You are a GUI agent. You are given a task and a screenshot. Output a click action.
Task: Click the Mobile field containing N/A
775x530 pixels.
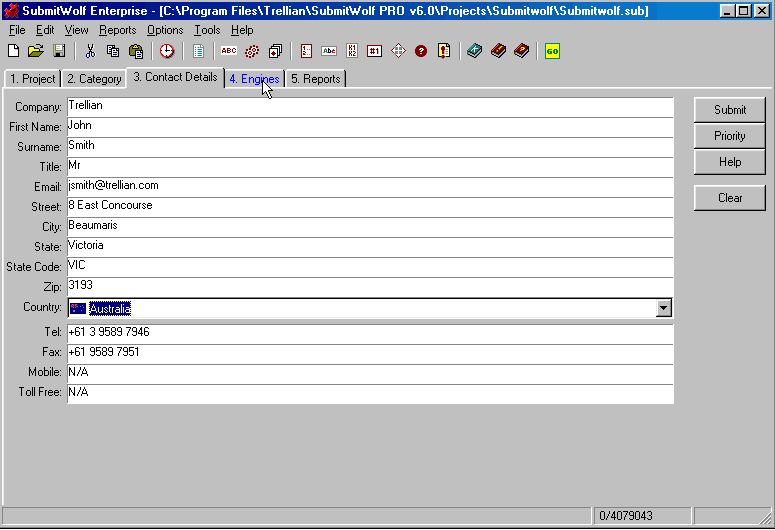click(370, 374)
